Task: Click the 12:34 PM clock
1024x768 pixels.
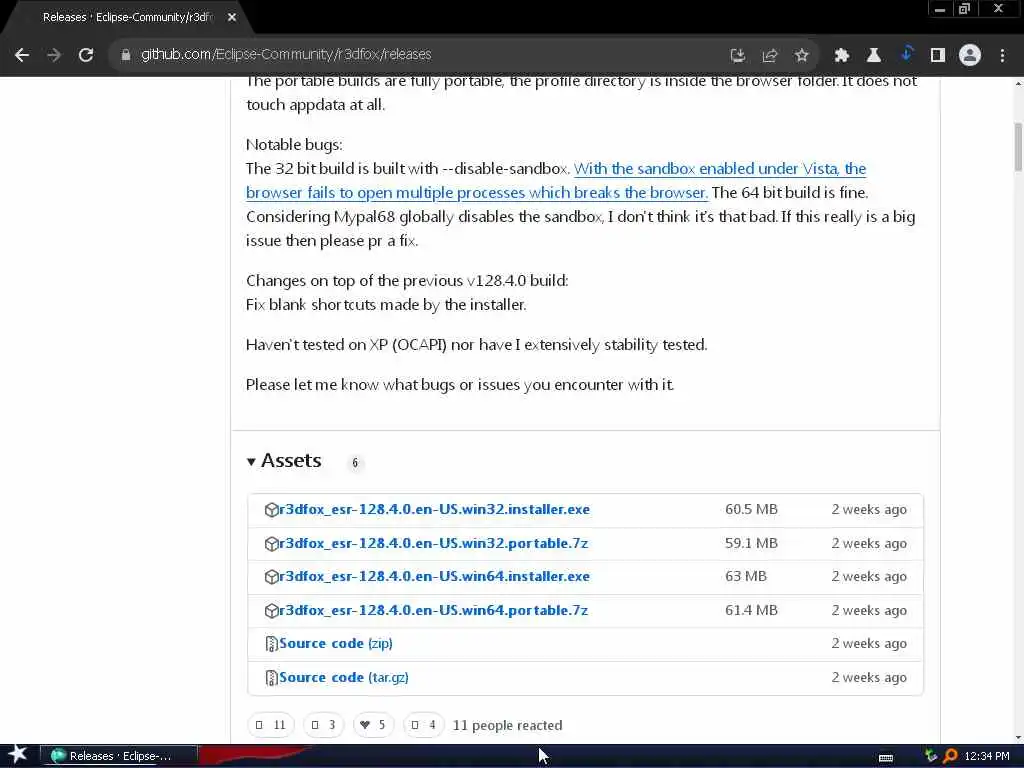Action: tap(987, 756)
